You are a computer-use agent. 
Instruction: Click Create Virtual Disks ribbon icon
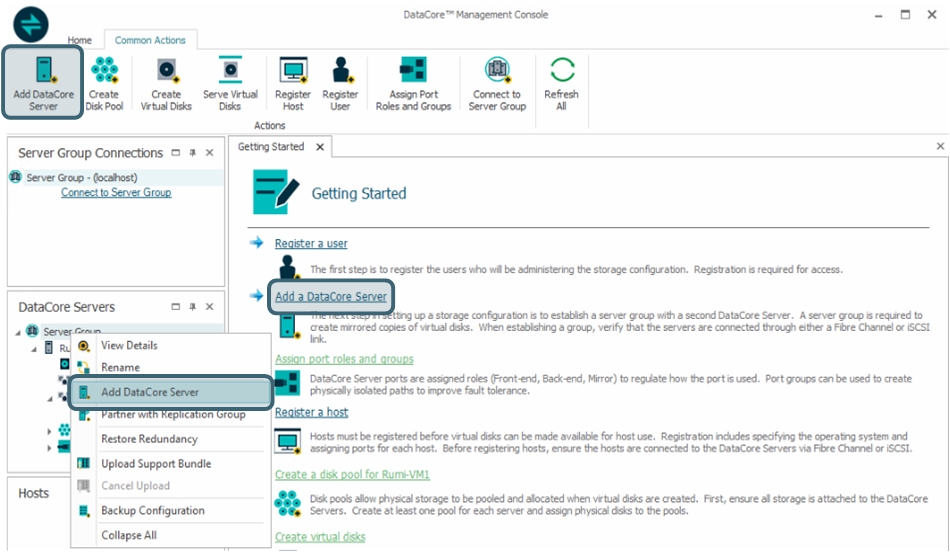[x=166, y=83]
